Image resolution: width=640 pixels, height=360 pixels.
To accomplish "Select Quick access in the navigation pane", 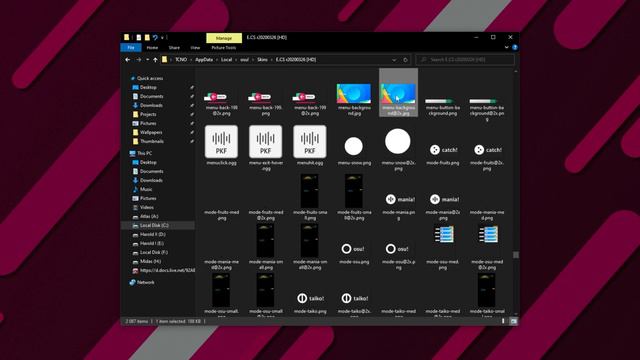I will point(150,78).
